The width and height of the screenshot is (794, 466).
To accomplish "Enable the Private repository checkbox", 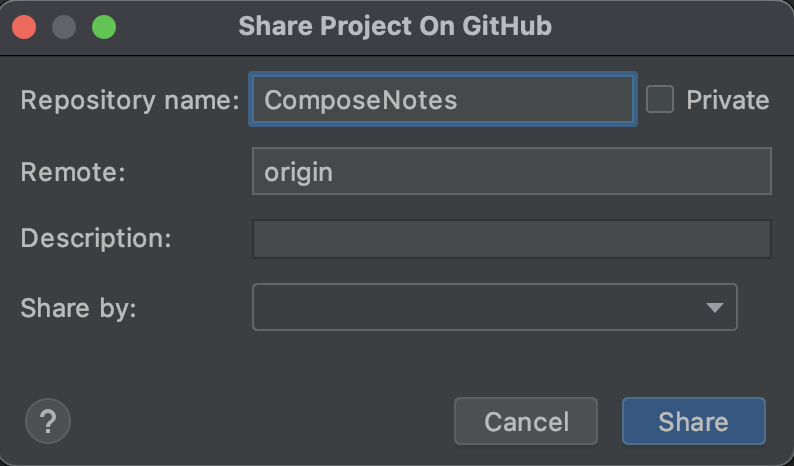I will pyautogui.click(x=660, y=99).
